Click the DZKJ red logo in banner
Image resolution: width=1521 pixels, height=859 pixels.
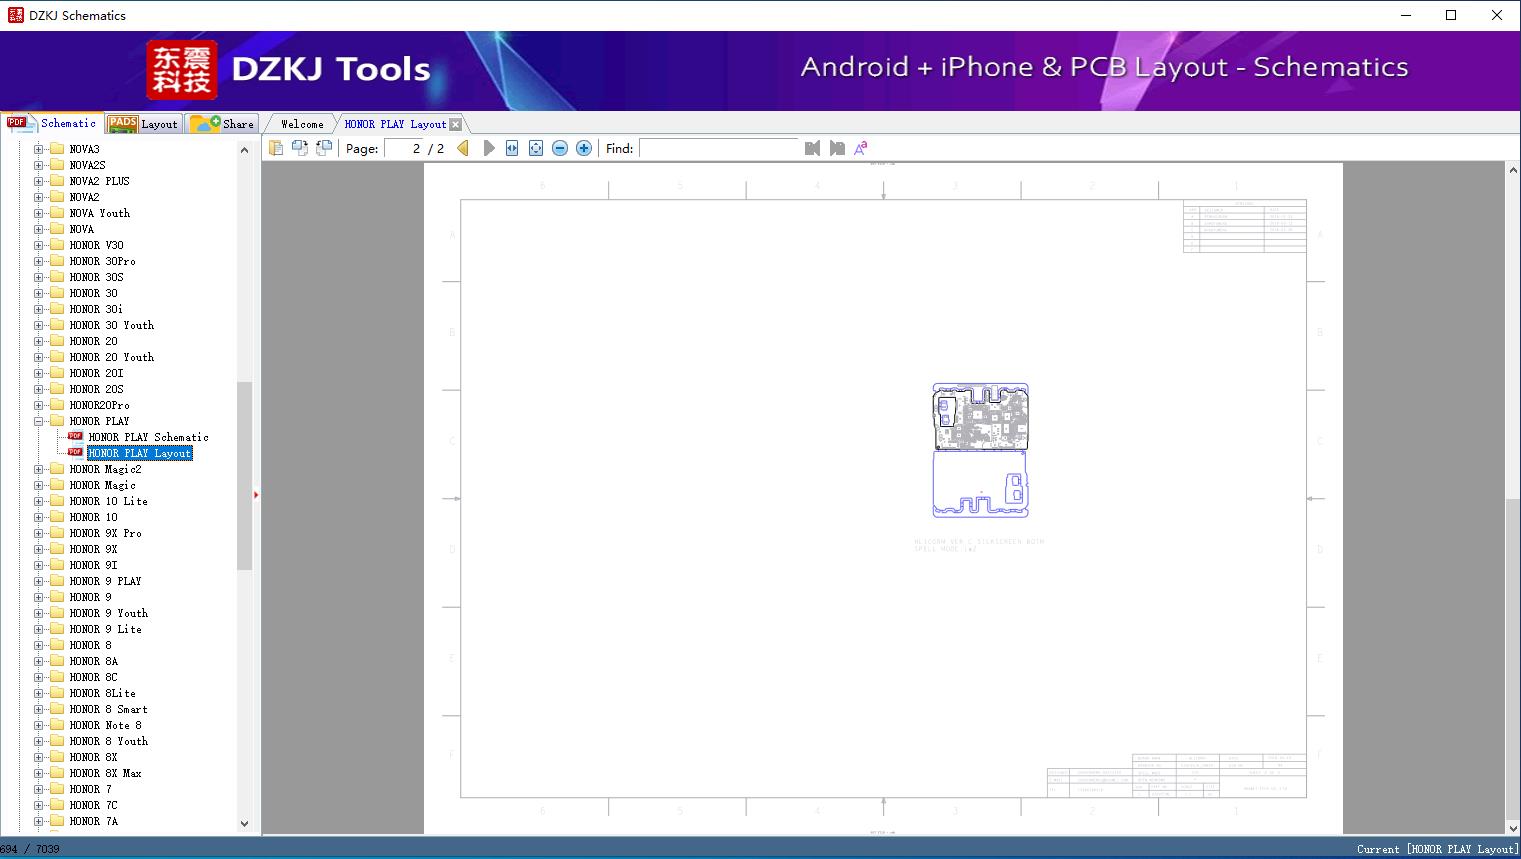pyautogui.click(x=182, y=70)
